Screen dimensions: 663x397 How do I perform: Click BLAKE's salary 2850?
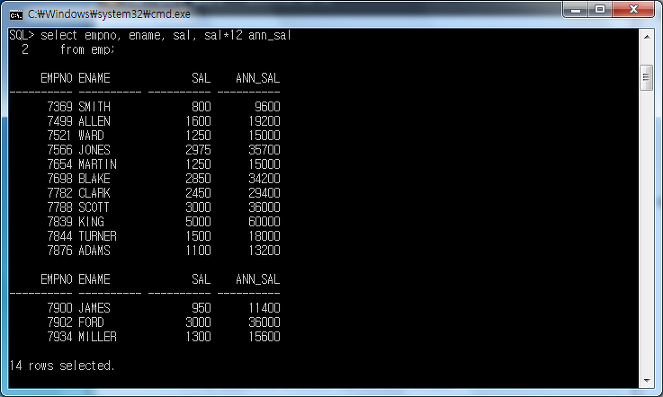pyautogui.click(x=198, y=178)
